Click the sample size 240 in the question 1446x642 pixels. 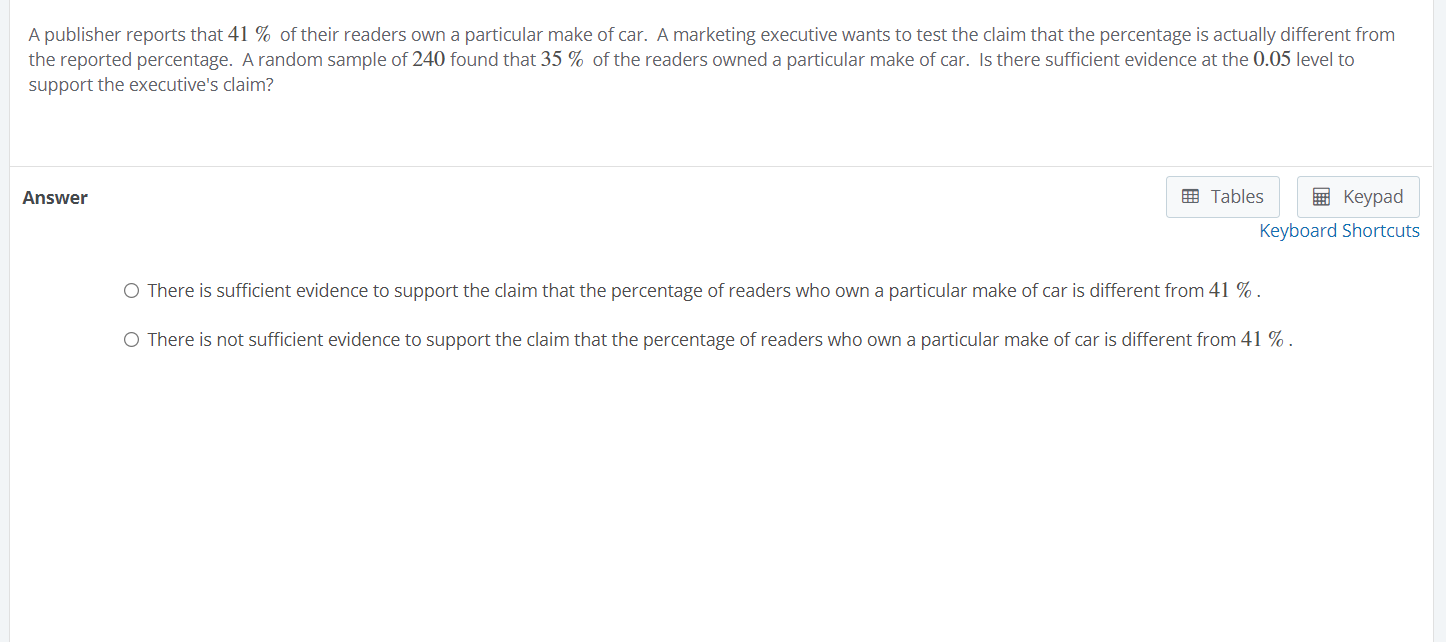428,59
